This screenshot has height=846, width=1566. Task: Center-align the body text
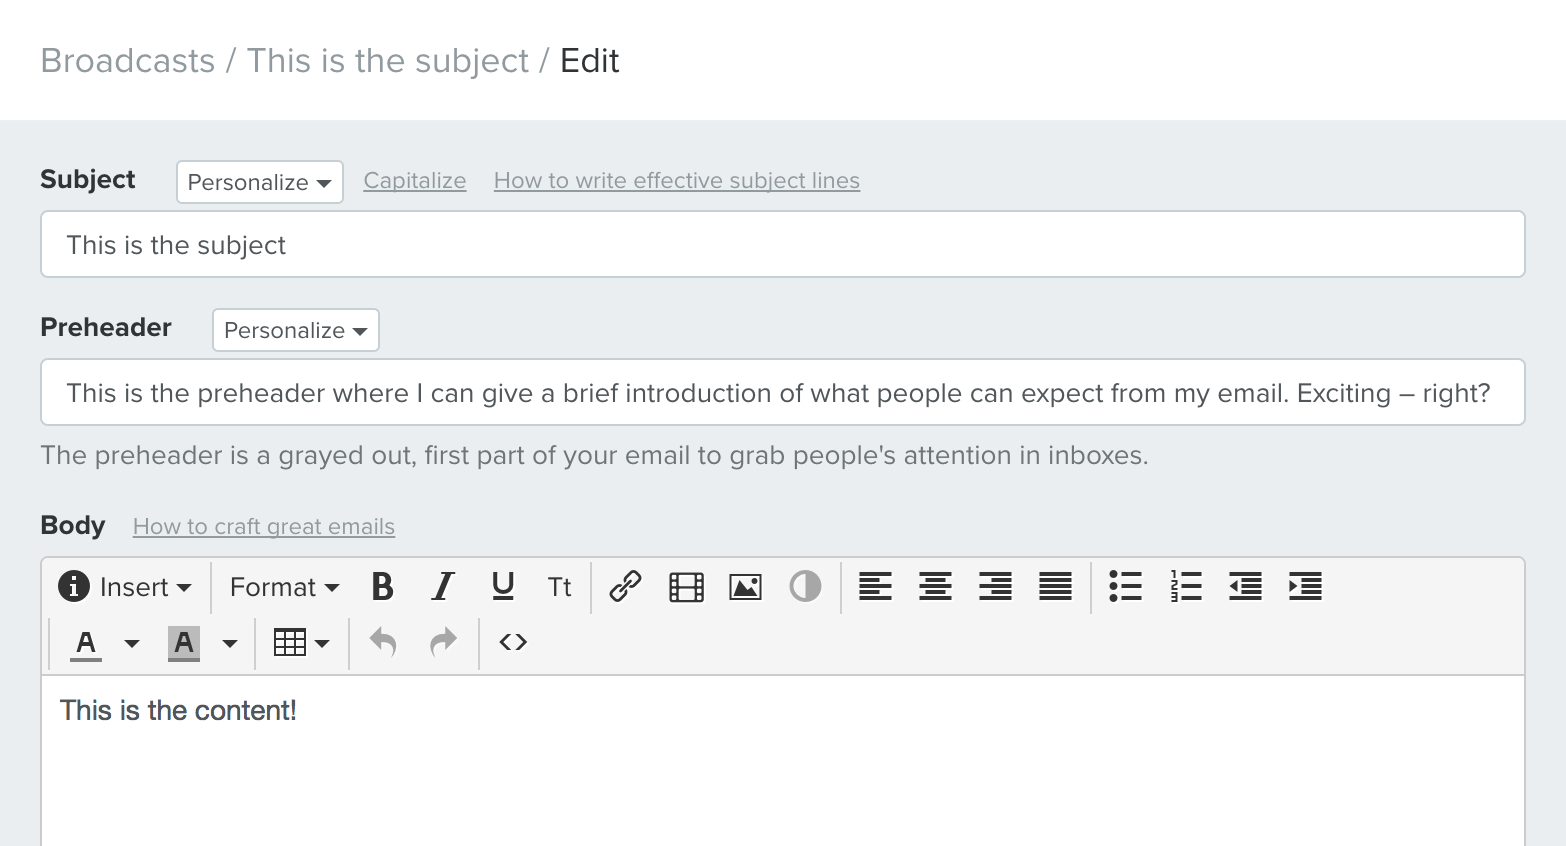click(935, 587)
